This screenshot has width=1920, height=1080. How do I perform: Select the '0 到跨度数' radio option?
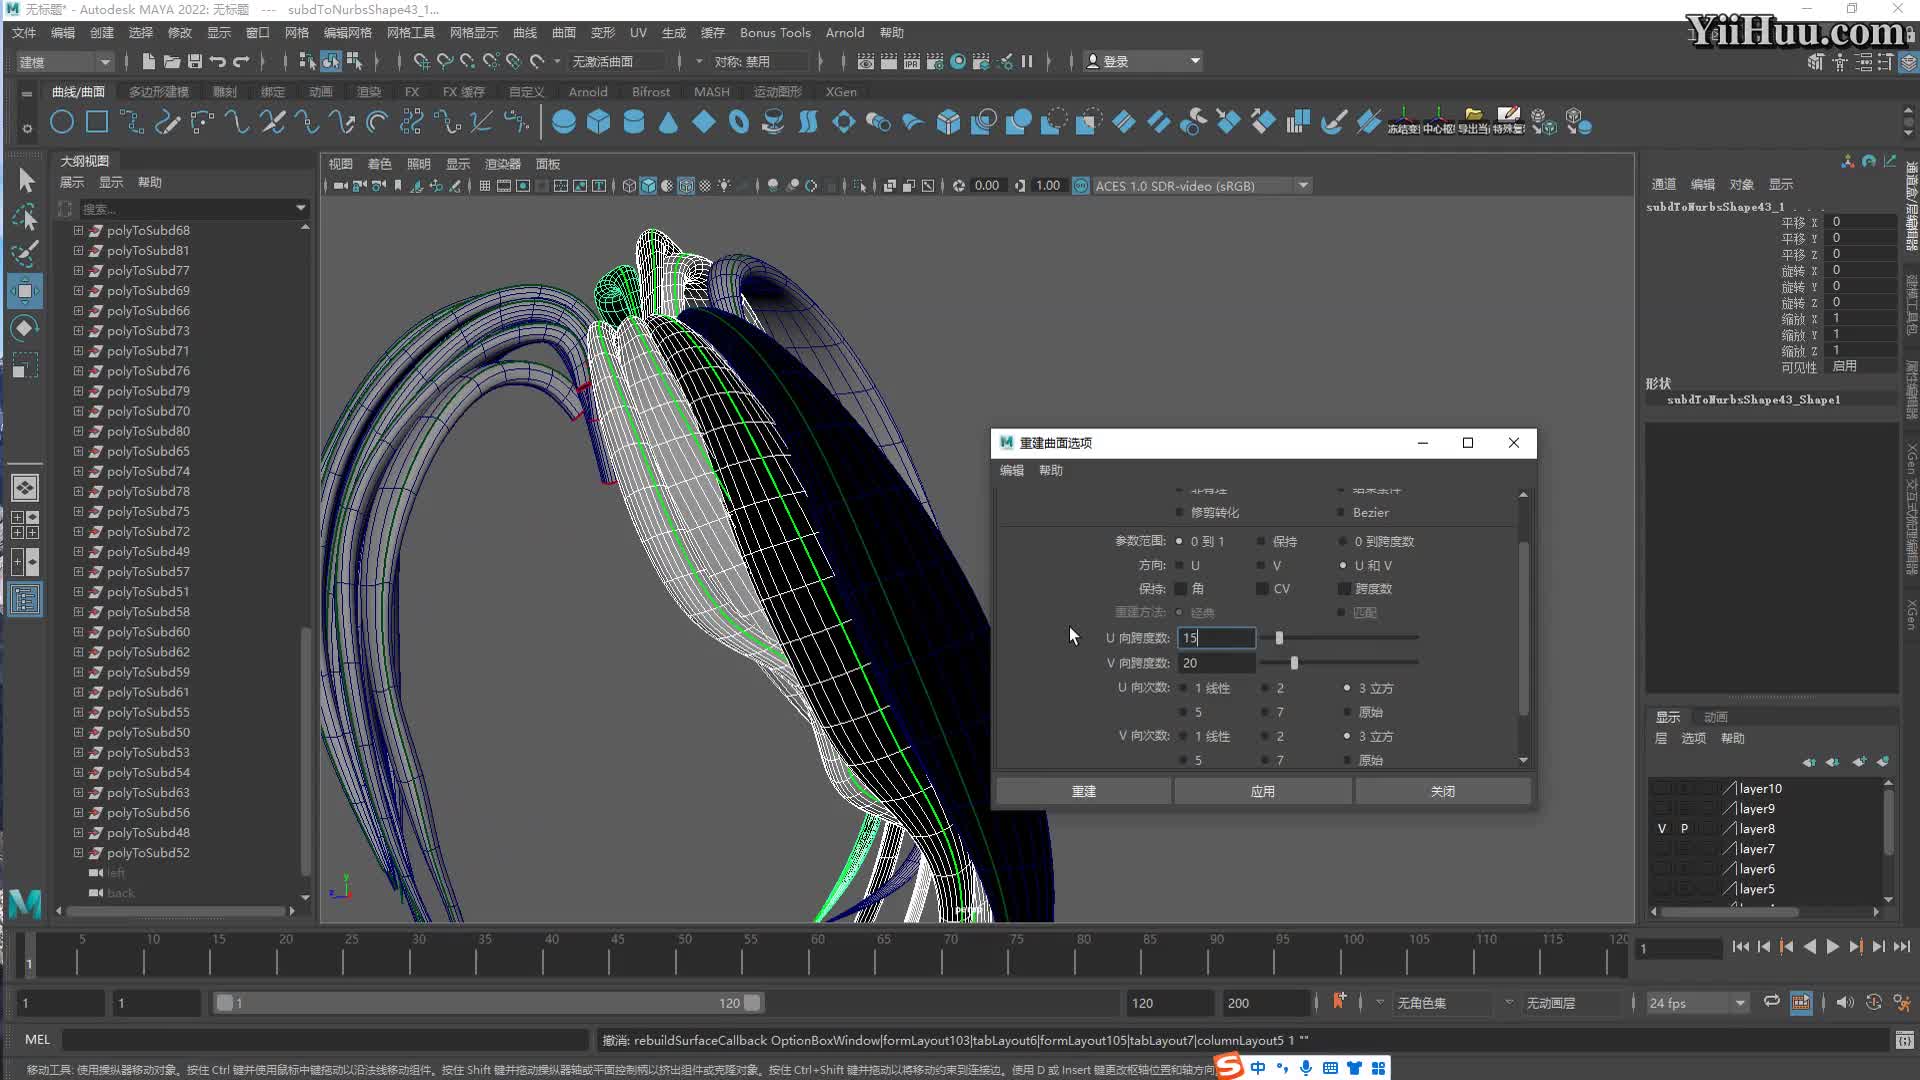tap(1344, 541)
